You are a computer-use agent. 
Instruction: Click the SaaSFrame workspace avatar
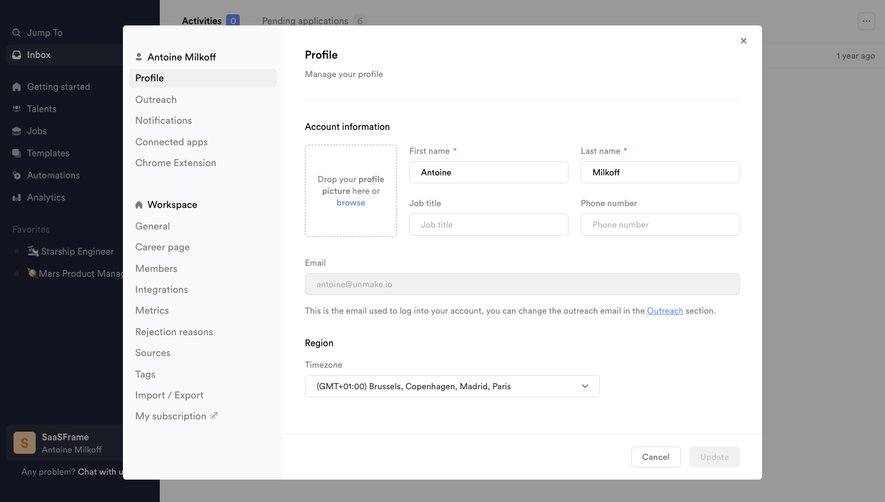[24, 443]
